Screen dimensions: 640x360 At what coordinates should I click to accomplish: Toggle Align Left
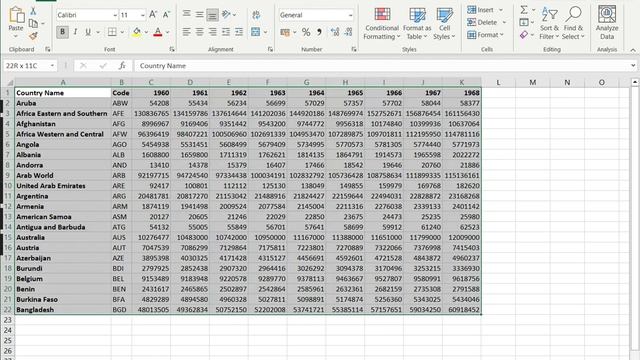[x=187, y=32]
